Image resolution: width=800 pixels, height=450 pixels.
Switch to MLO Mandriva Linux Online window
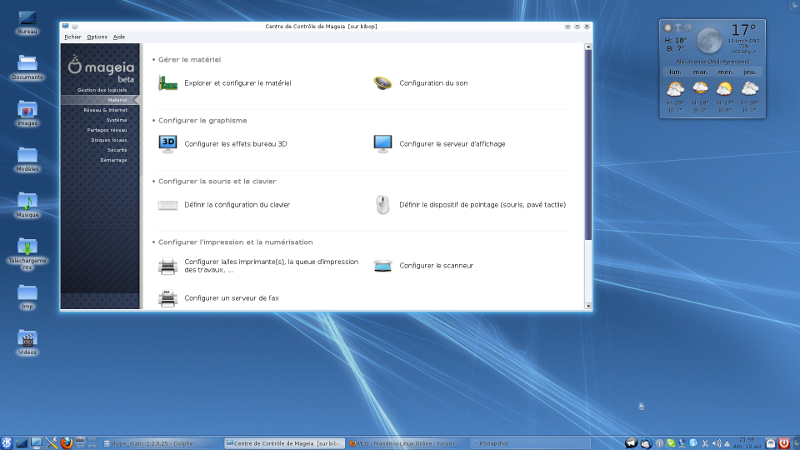[x=407, y=443]
